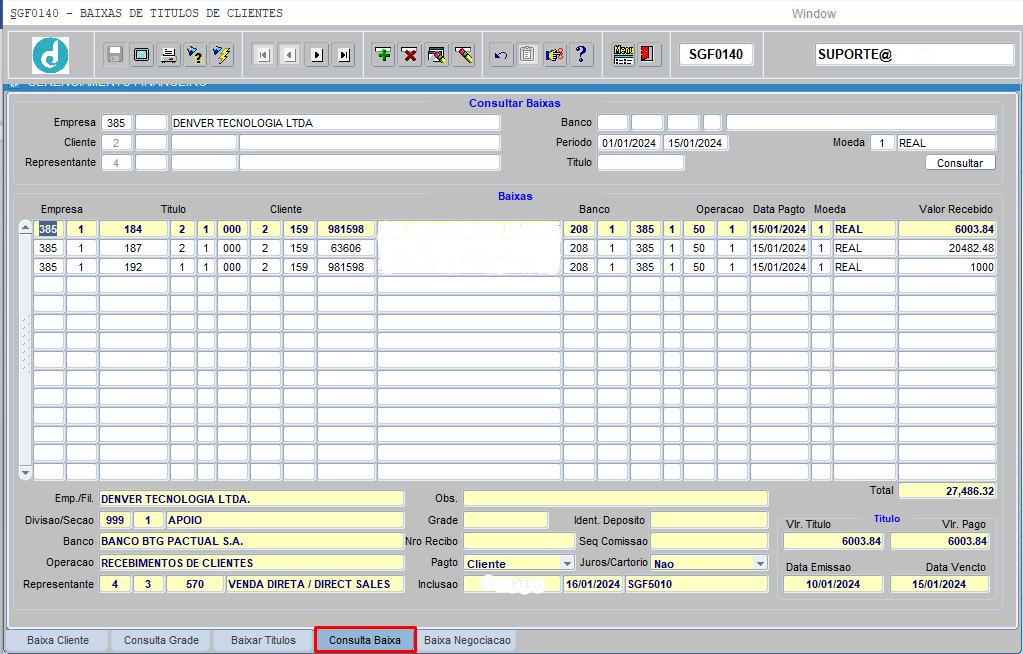Viewport: 1023px width, 654px height.
Task: Click the Print toolbar icon
Action: tap(169, 55)
